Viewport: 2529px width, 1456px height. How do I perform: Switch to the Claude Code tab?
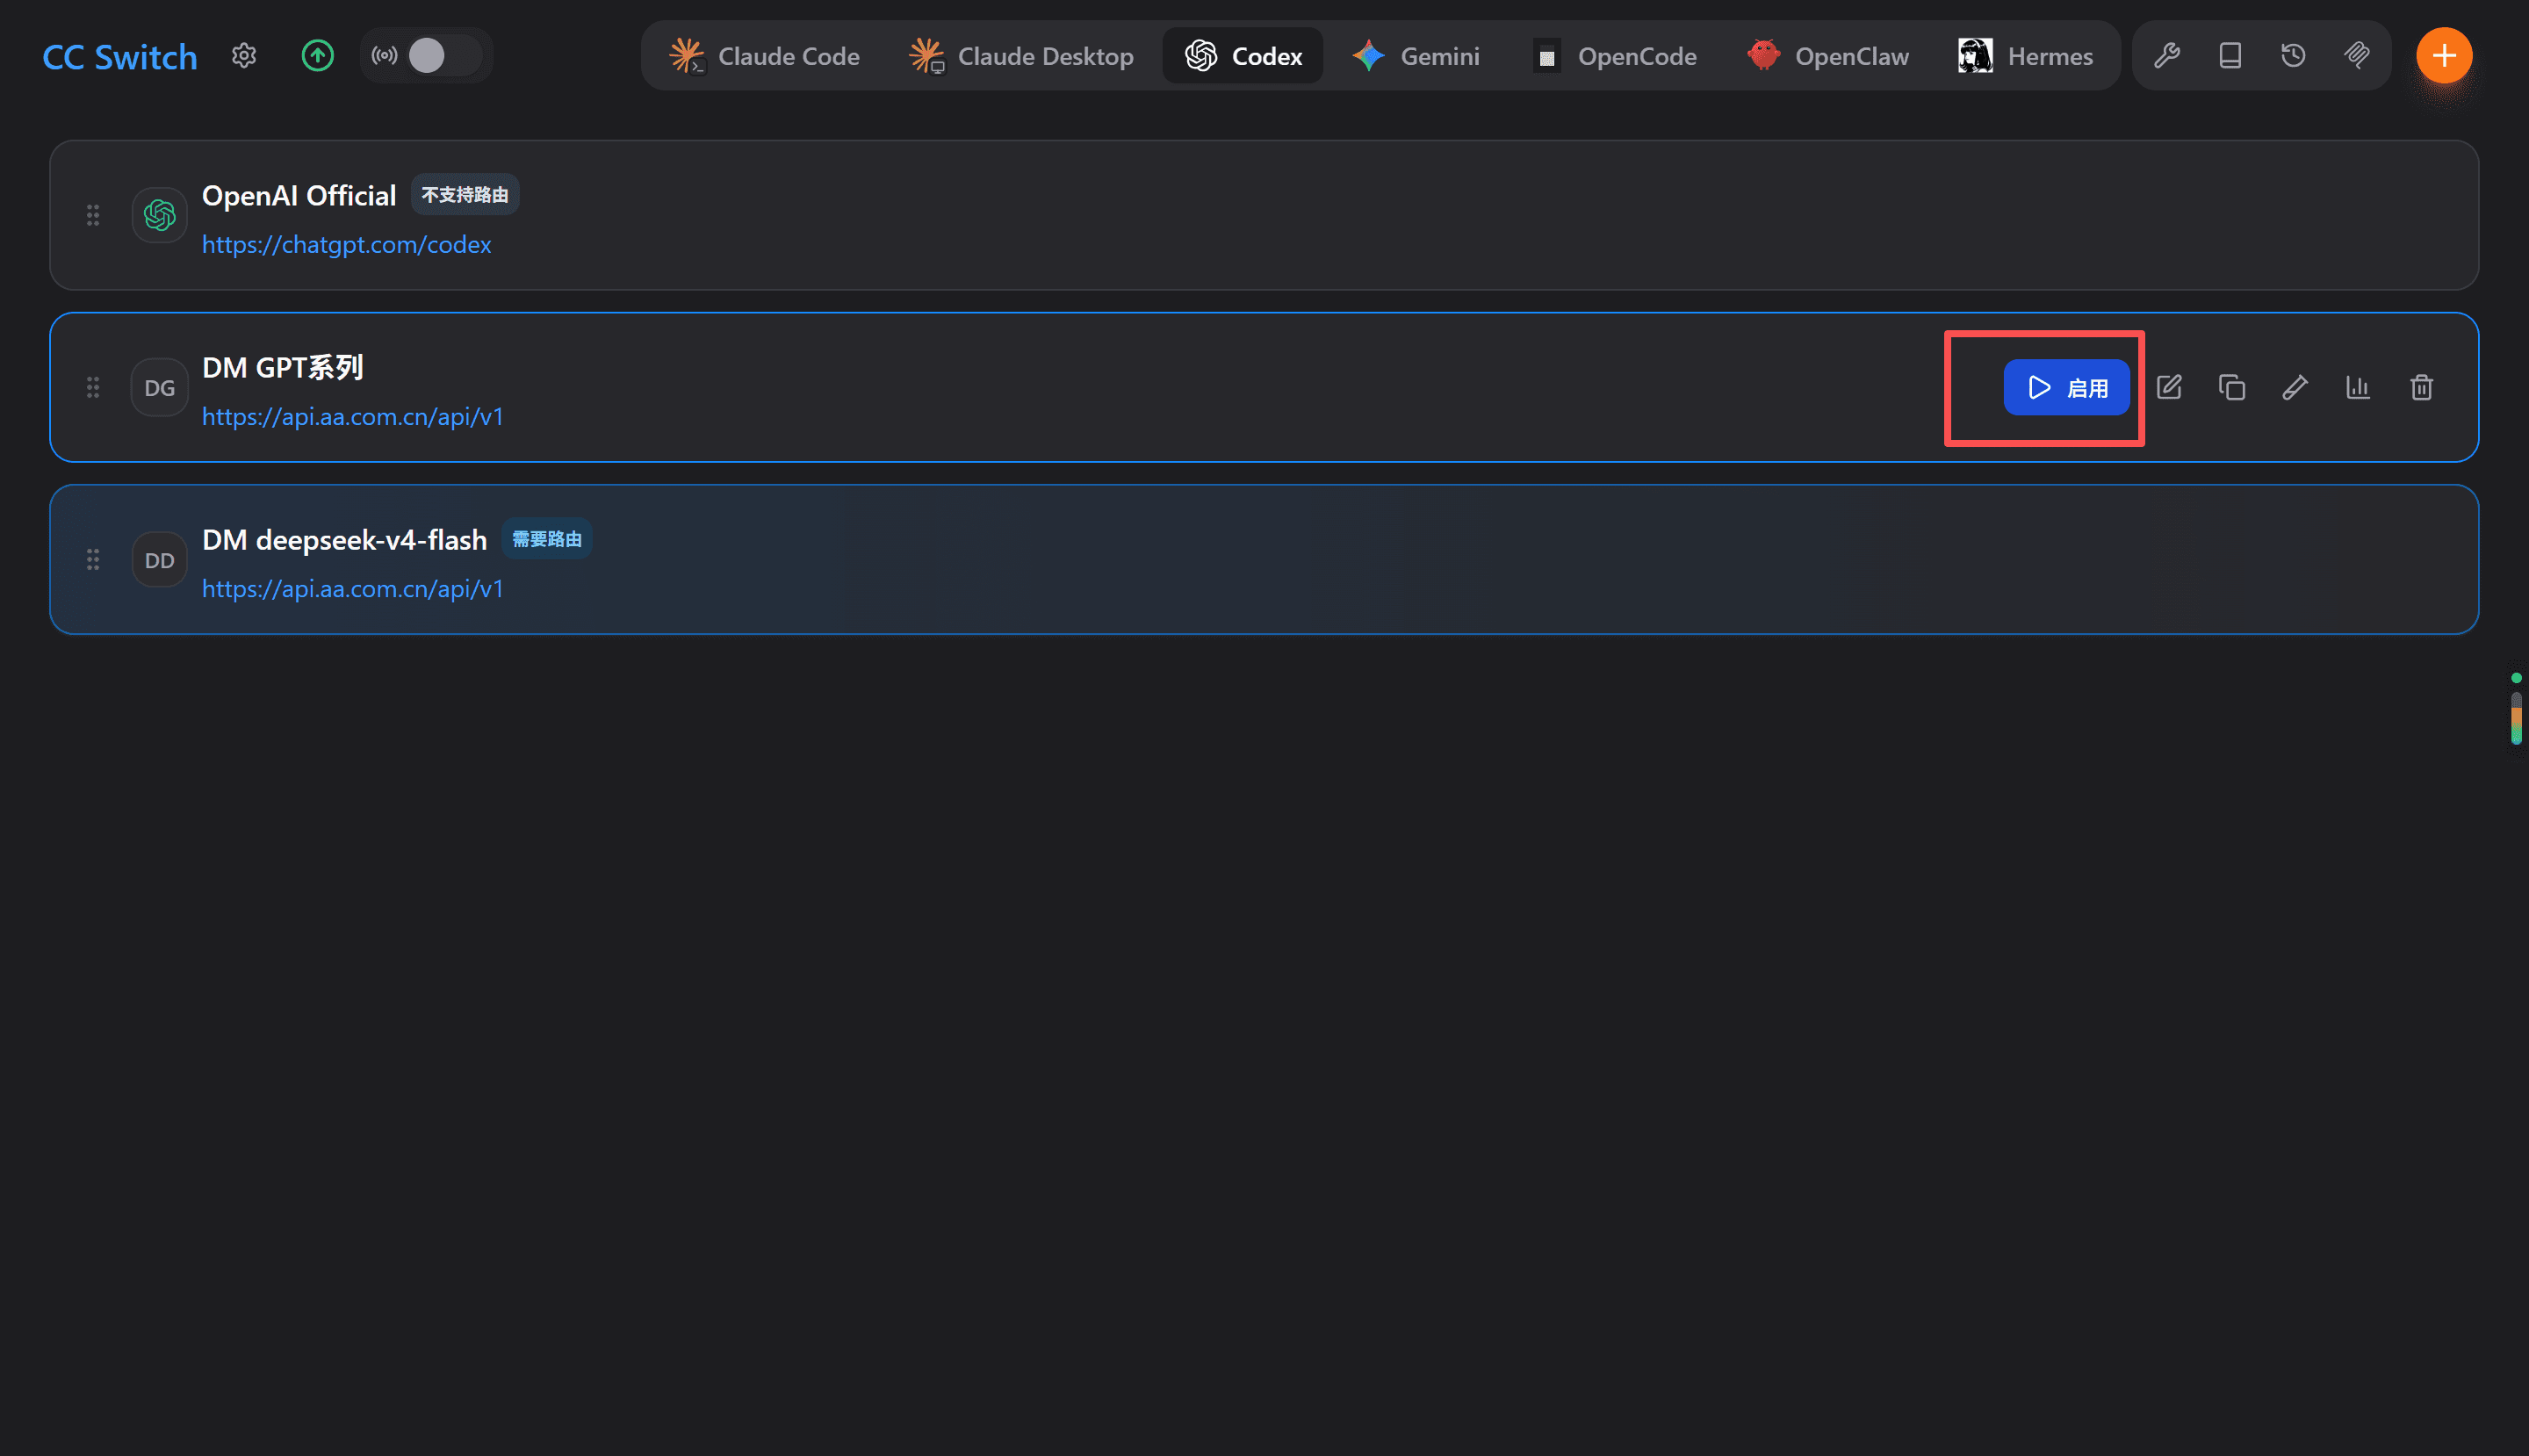click(764, 56)
